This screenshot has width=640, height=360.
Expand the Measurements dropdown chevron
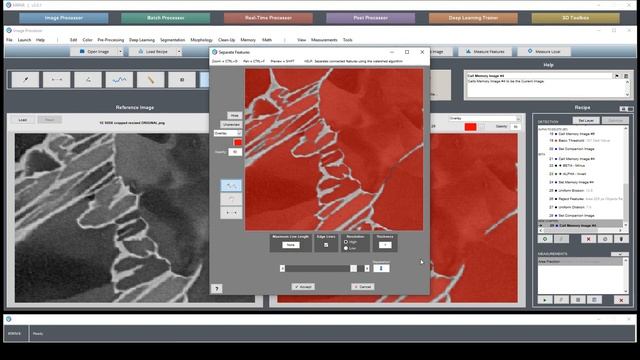pos(620,254)
